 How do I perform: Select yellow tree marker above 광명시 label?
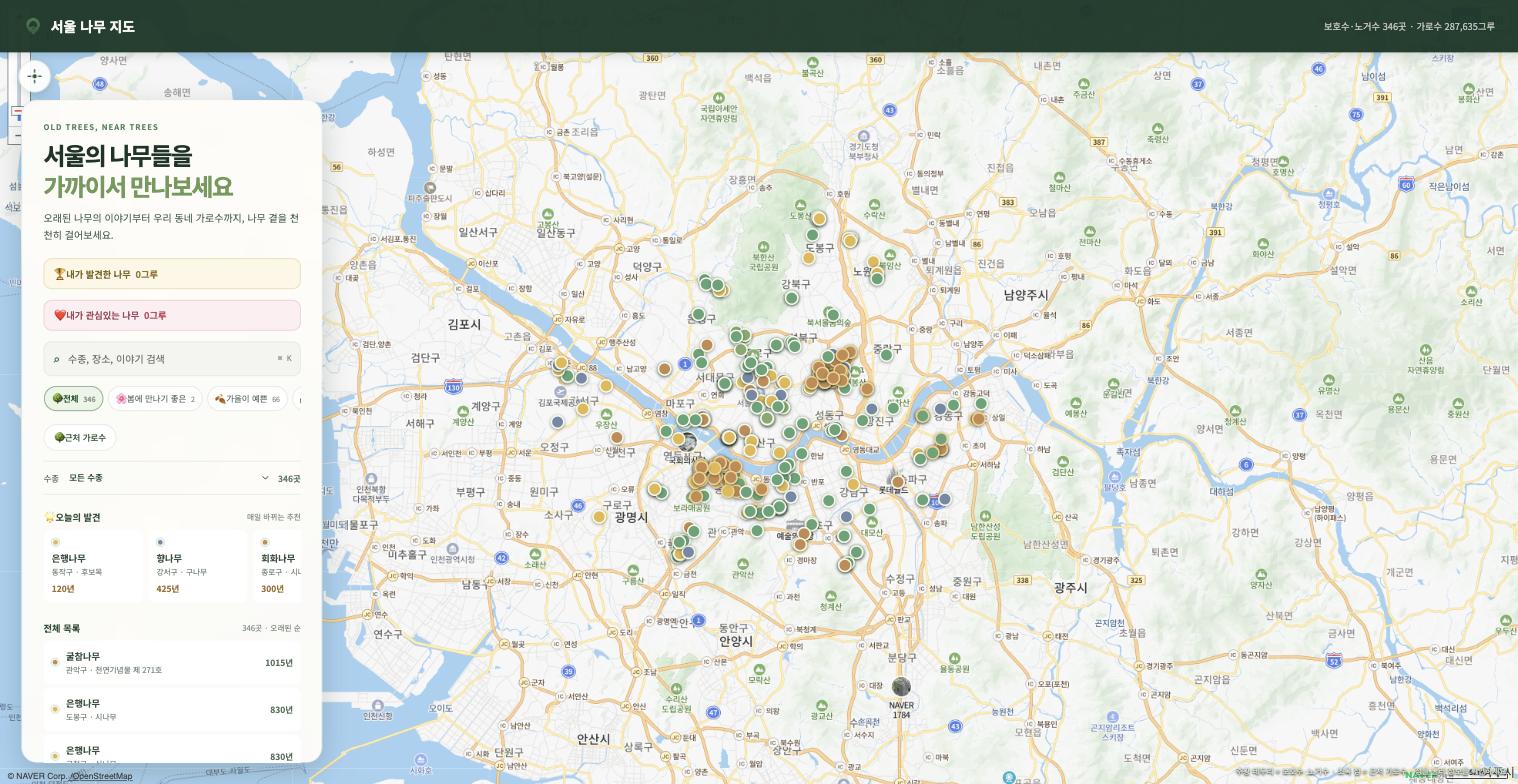tap(599, 517)
